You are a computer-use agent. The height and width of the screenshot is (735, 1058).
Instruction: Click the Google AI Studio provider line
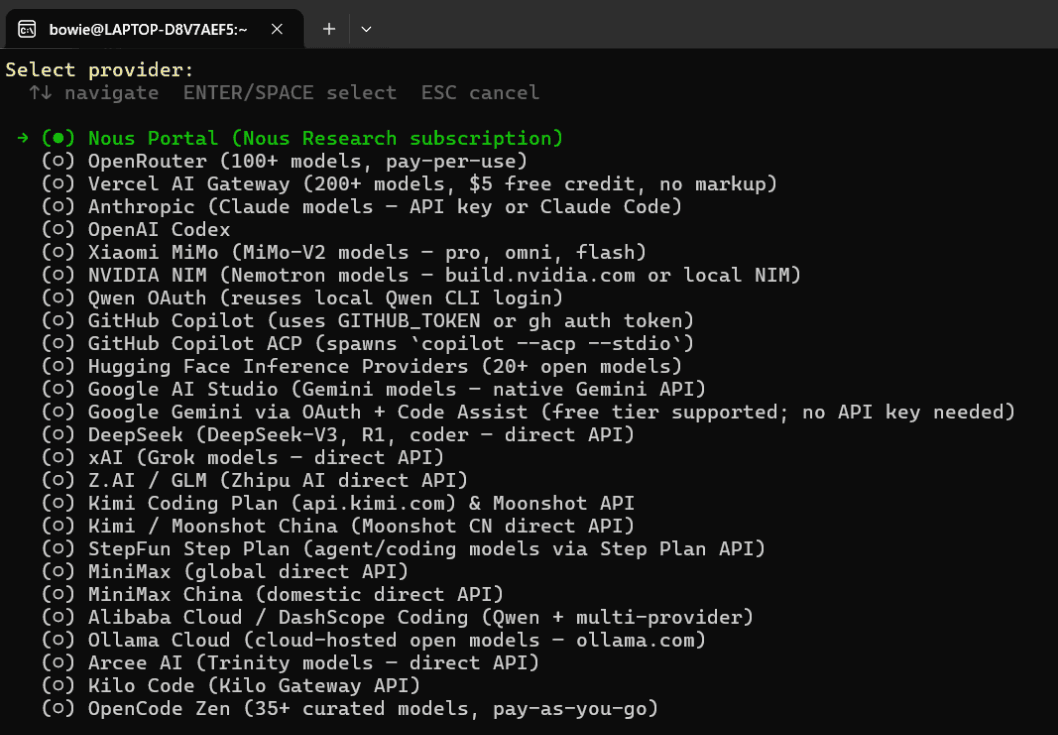(x=397, y=389)
